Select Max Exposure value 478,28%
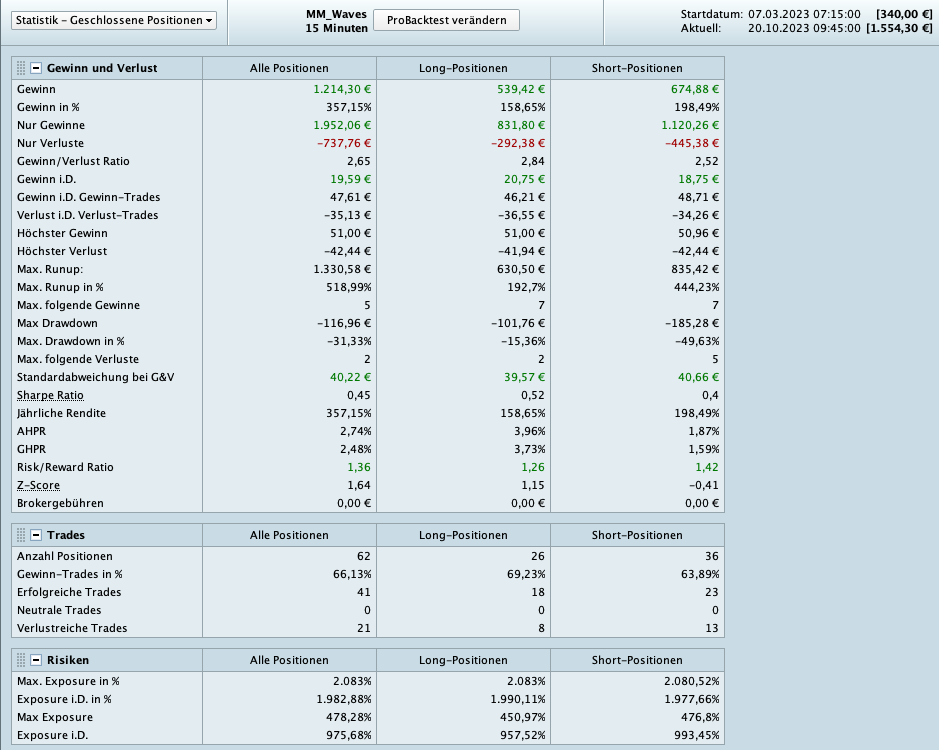 (x=349, y=717)
